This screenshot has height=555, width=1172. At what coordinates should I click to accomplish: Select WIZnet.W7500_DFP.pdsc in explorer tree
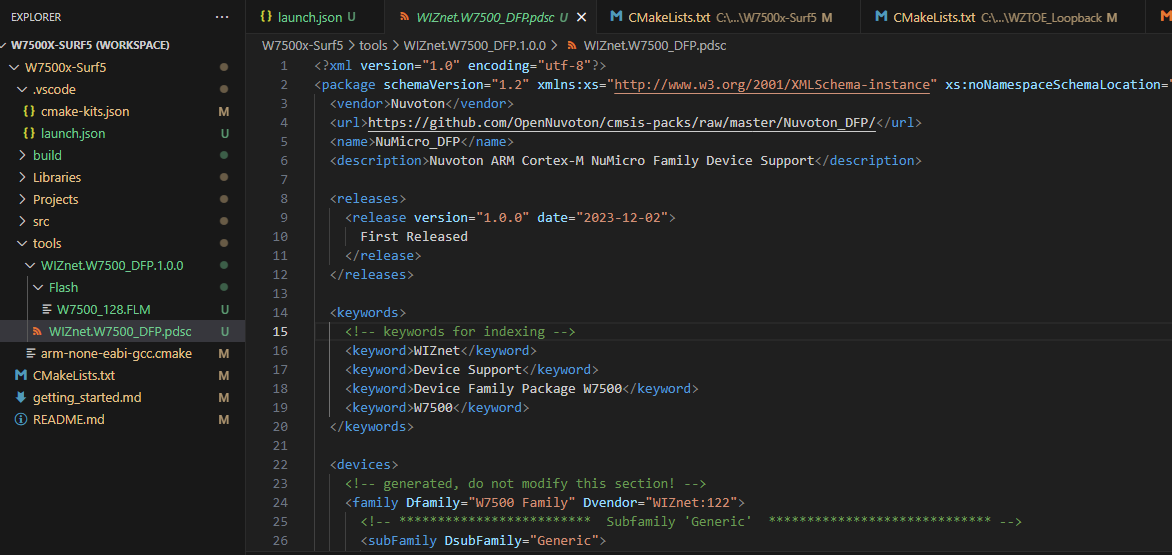point(120,331)
